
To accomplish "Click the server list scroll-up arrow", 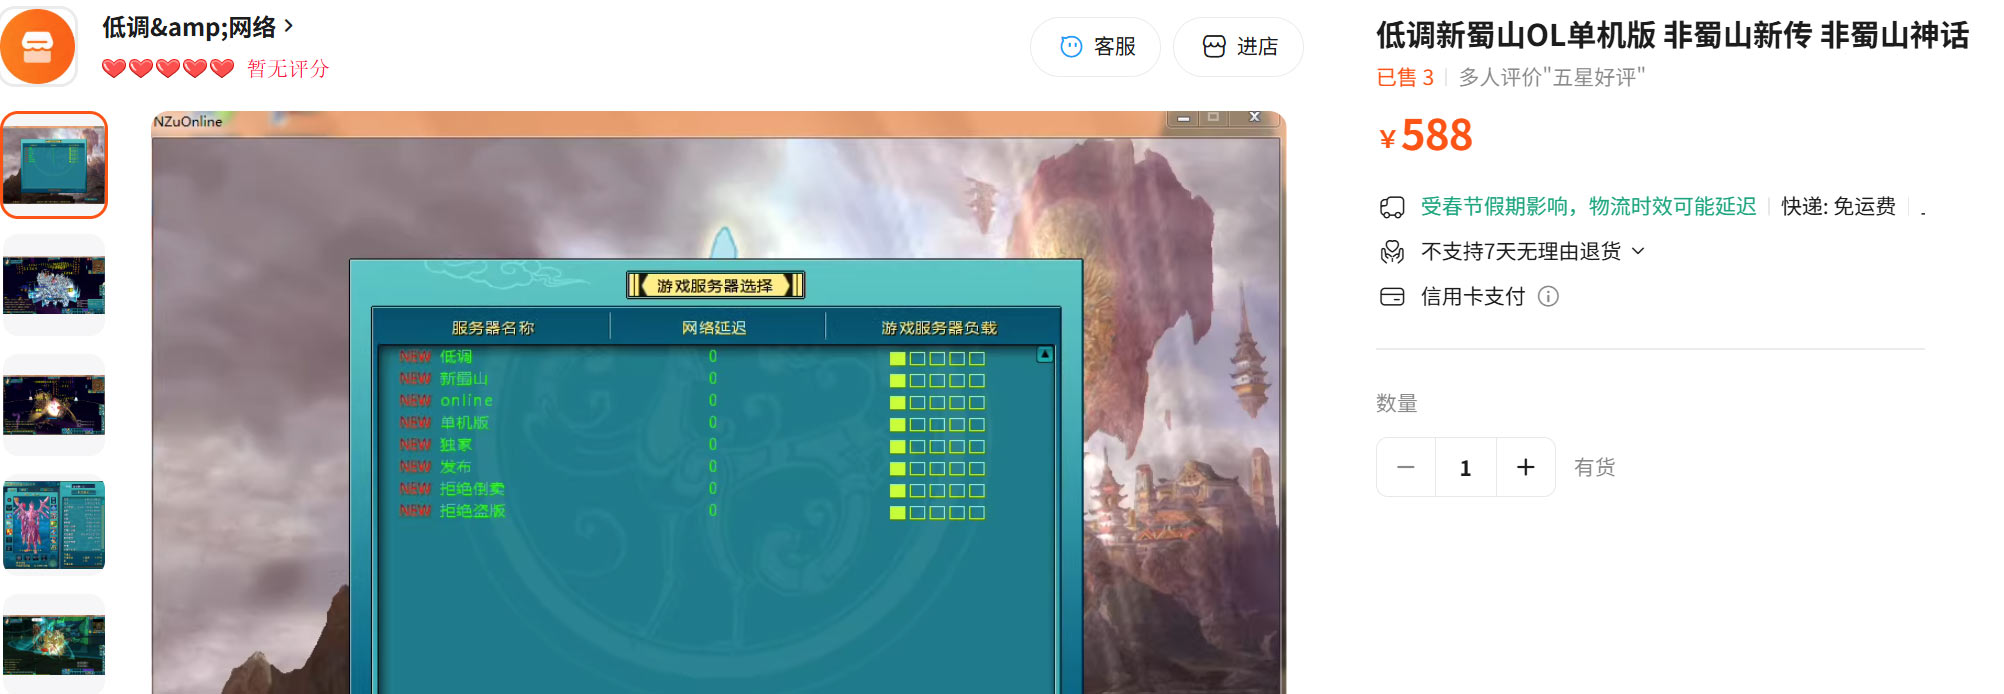I will click(1045, 355).
